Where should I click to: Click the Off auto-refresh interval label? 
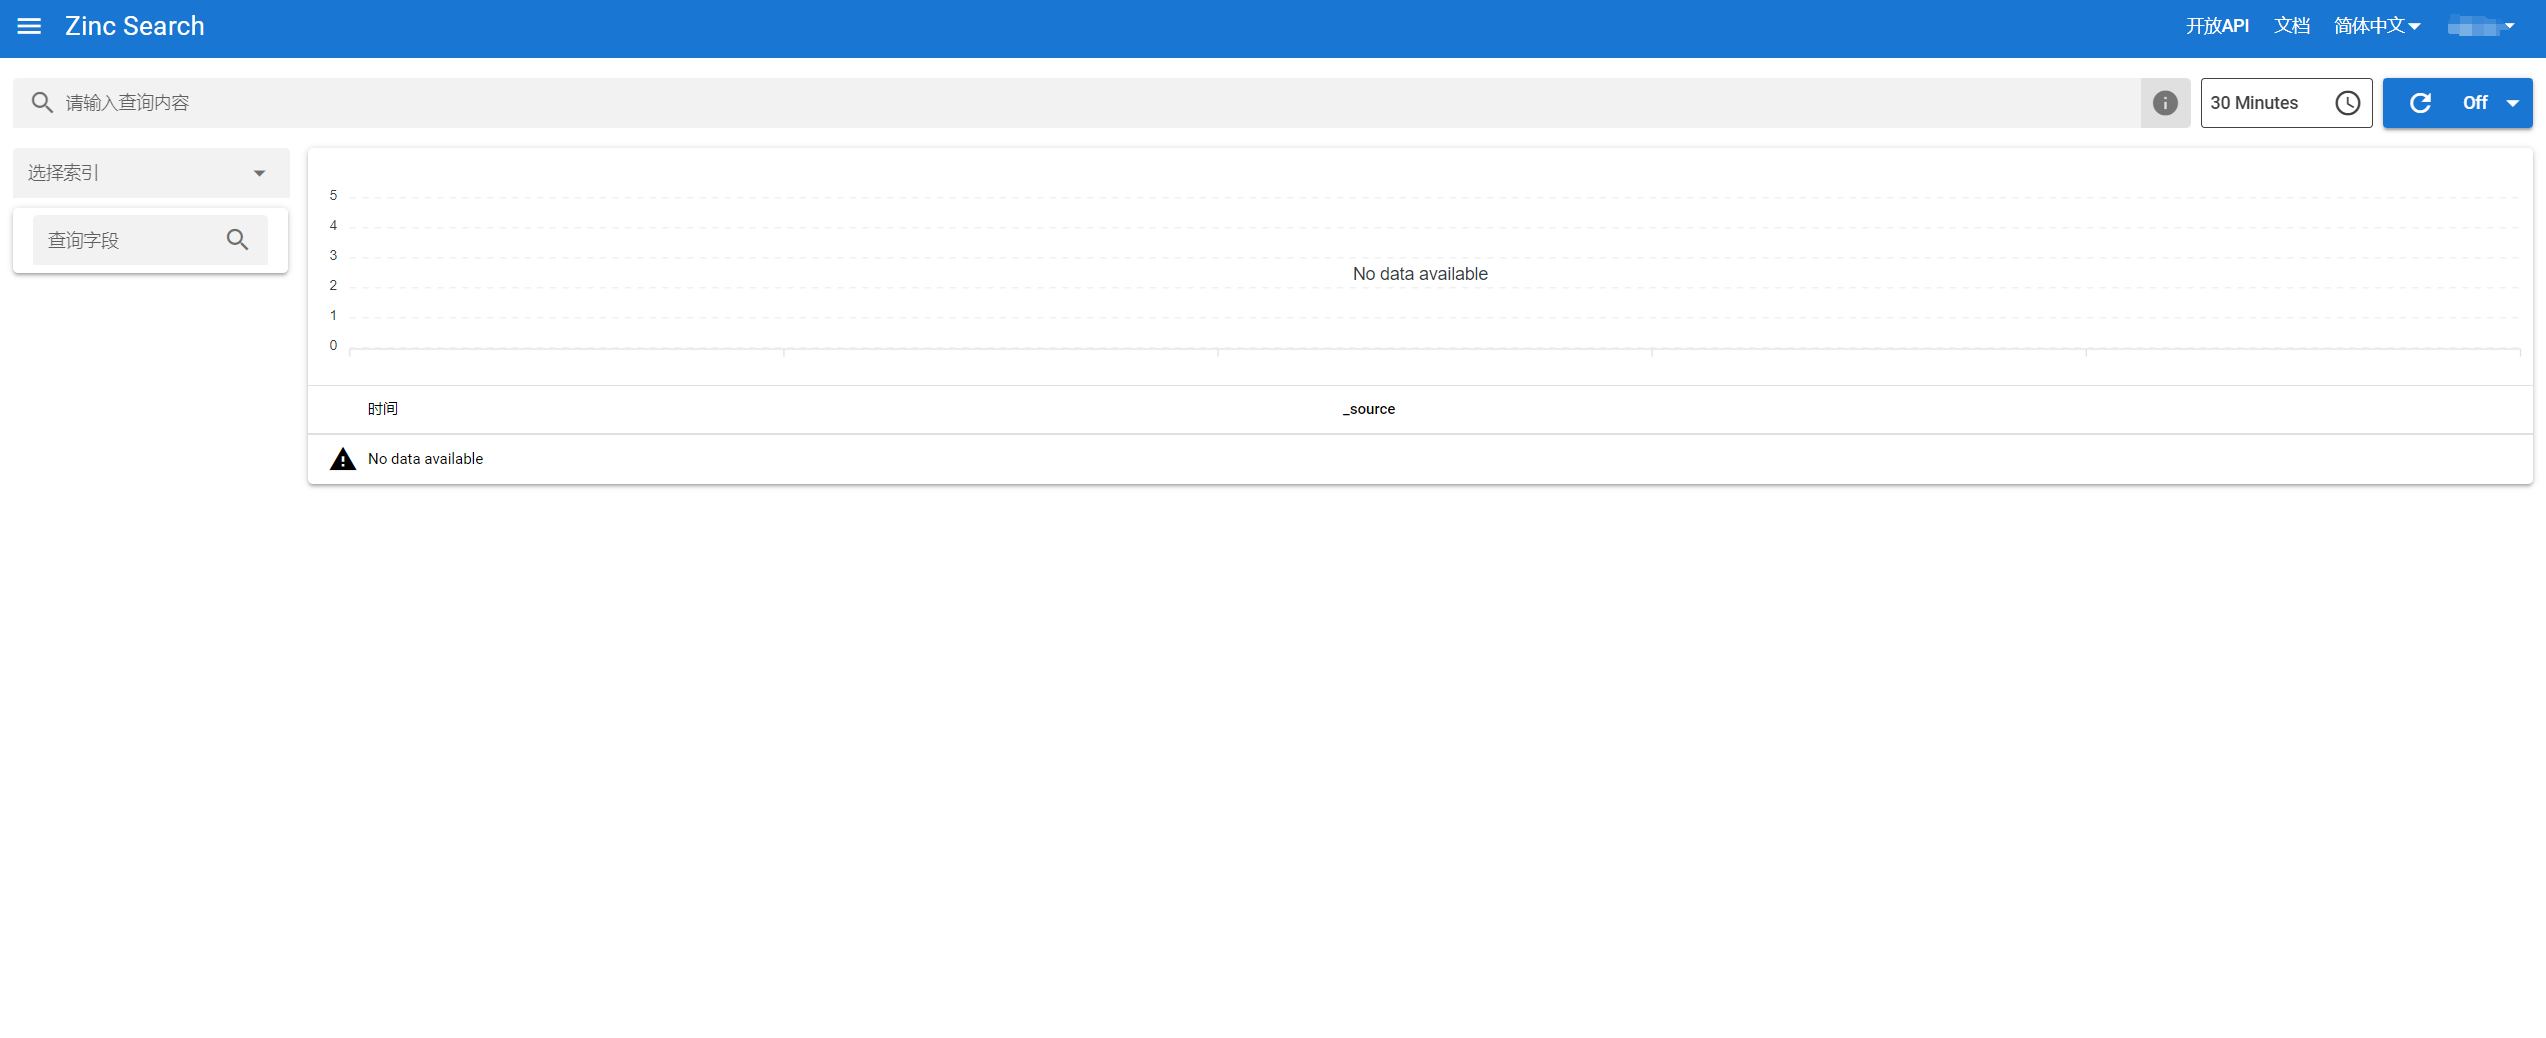coord(2475,103)
